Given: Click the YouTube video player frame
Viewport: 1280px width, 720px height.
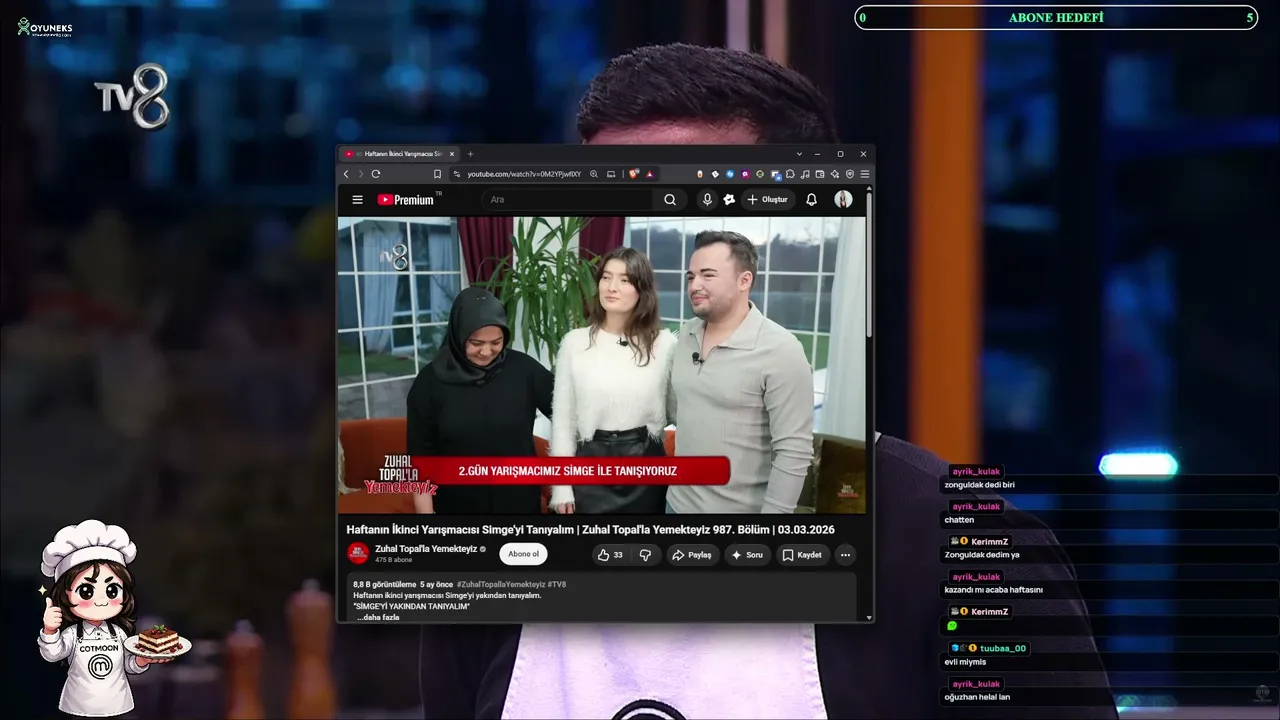Looking at the screenshot, I should 602,365.
